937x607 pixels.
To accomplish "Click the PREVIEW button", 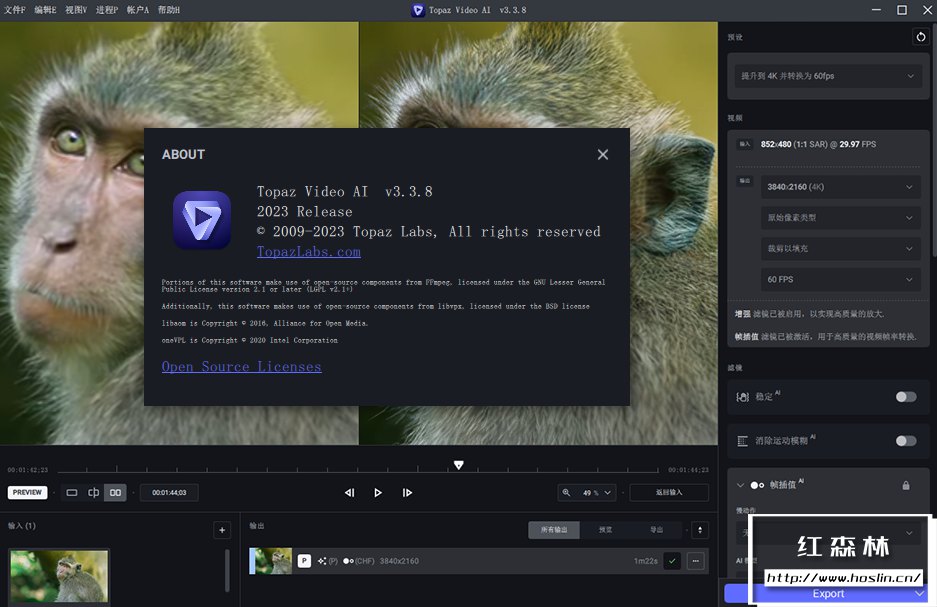I will pyautogui.click(x=27, y=492).
